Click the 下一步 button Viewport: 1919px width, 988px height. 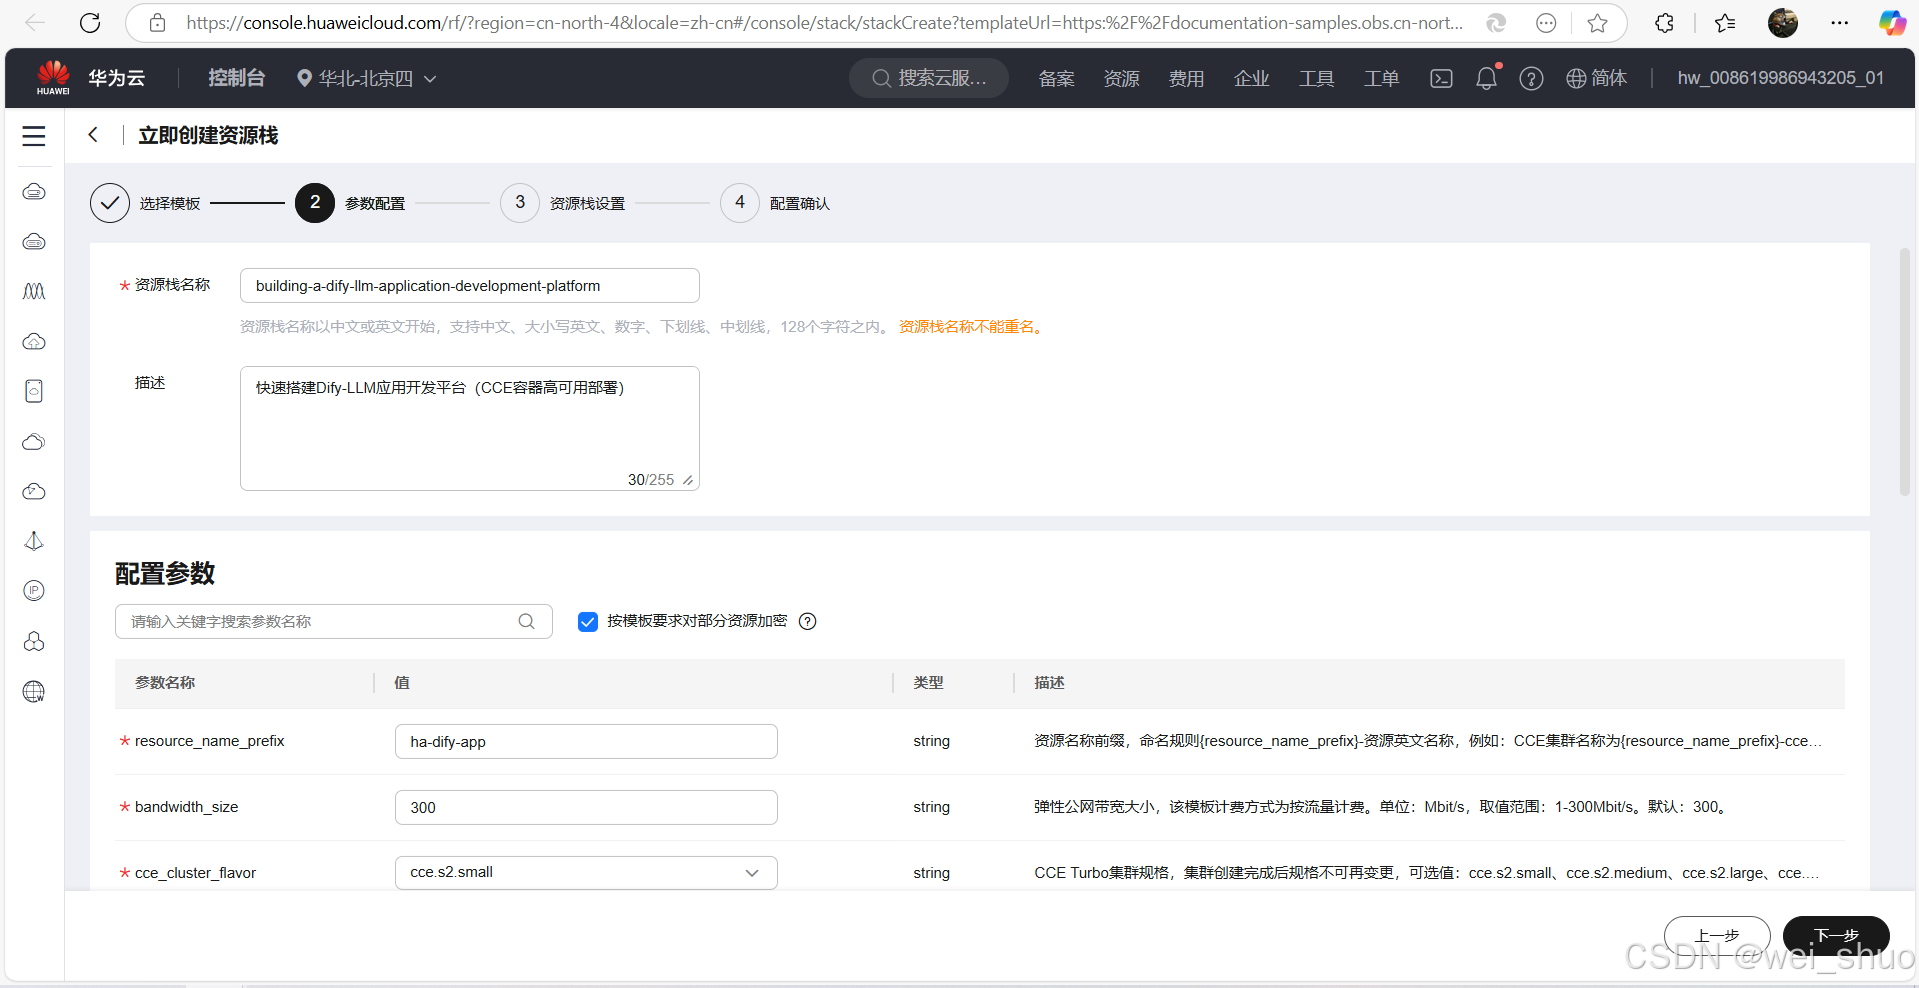click(x=1837, y=936)
